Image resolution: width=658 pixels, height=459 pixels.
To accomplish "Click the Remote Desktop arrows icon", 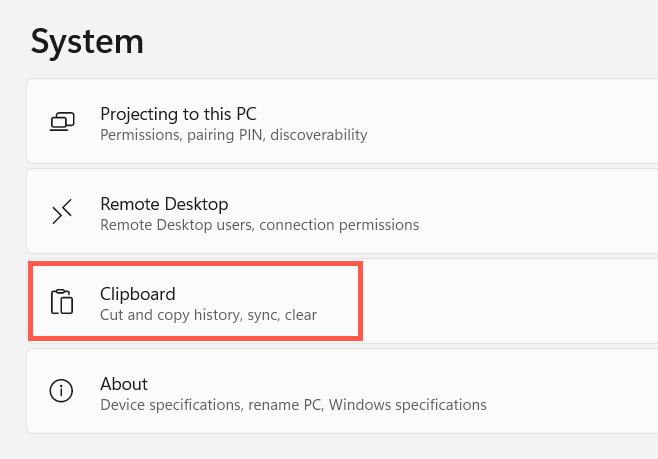I will coord(62,212).
